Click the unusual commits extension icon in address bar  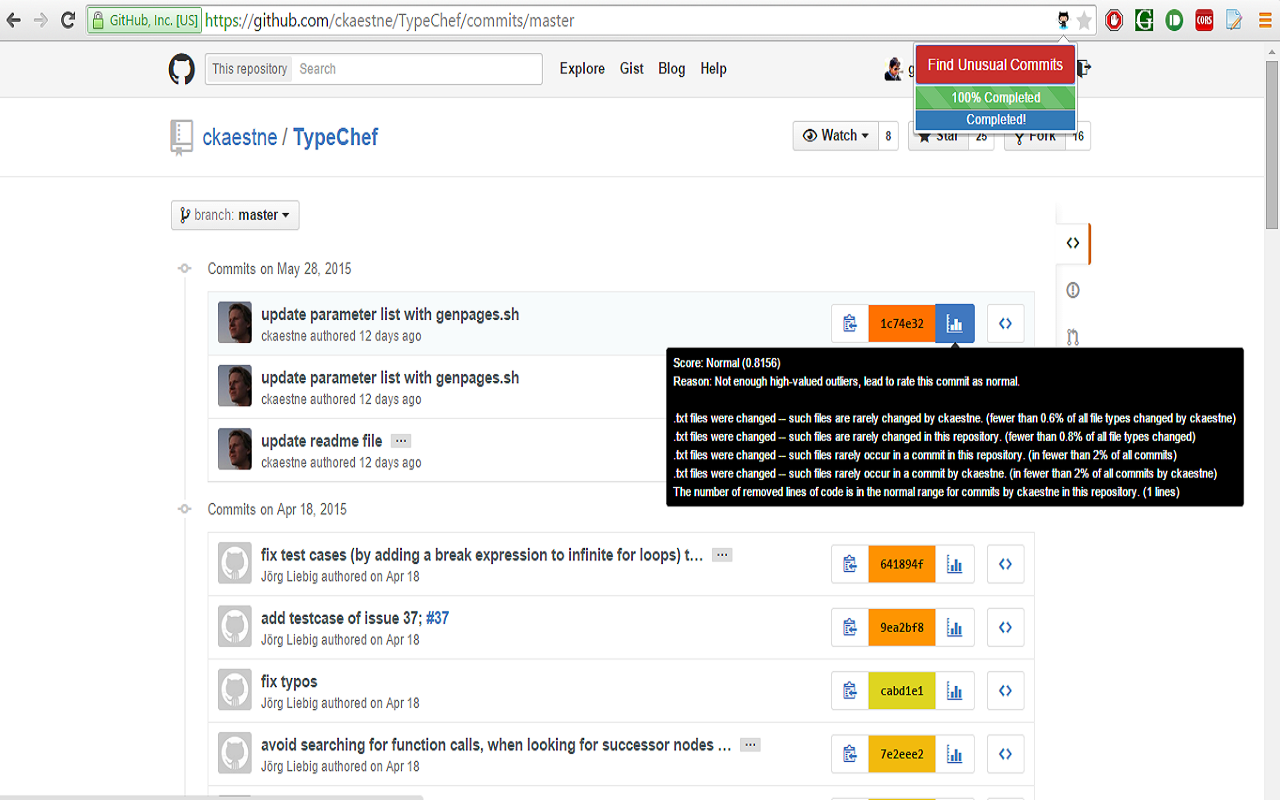pyautogui.click(x=1063, y=20)
